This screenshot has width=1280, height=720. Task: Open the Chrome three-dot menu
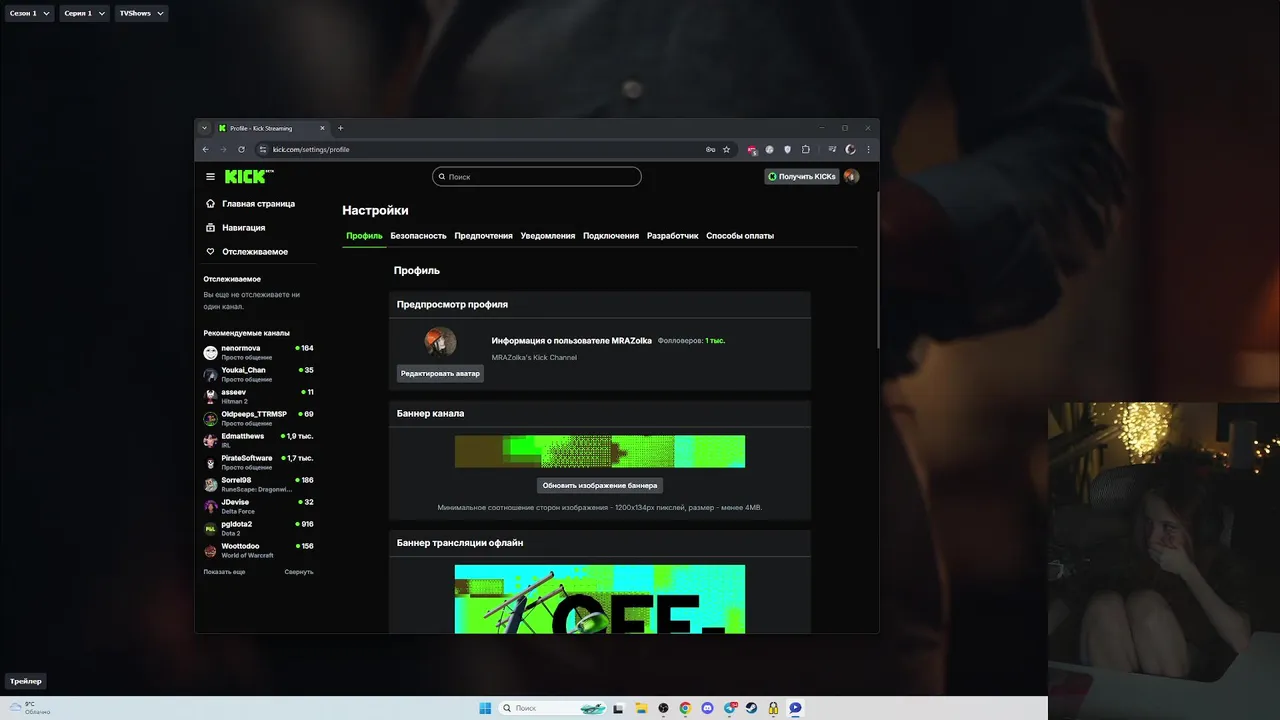(868, 149)
